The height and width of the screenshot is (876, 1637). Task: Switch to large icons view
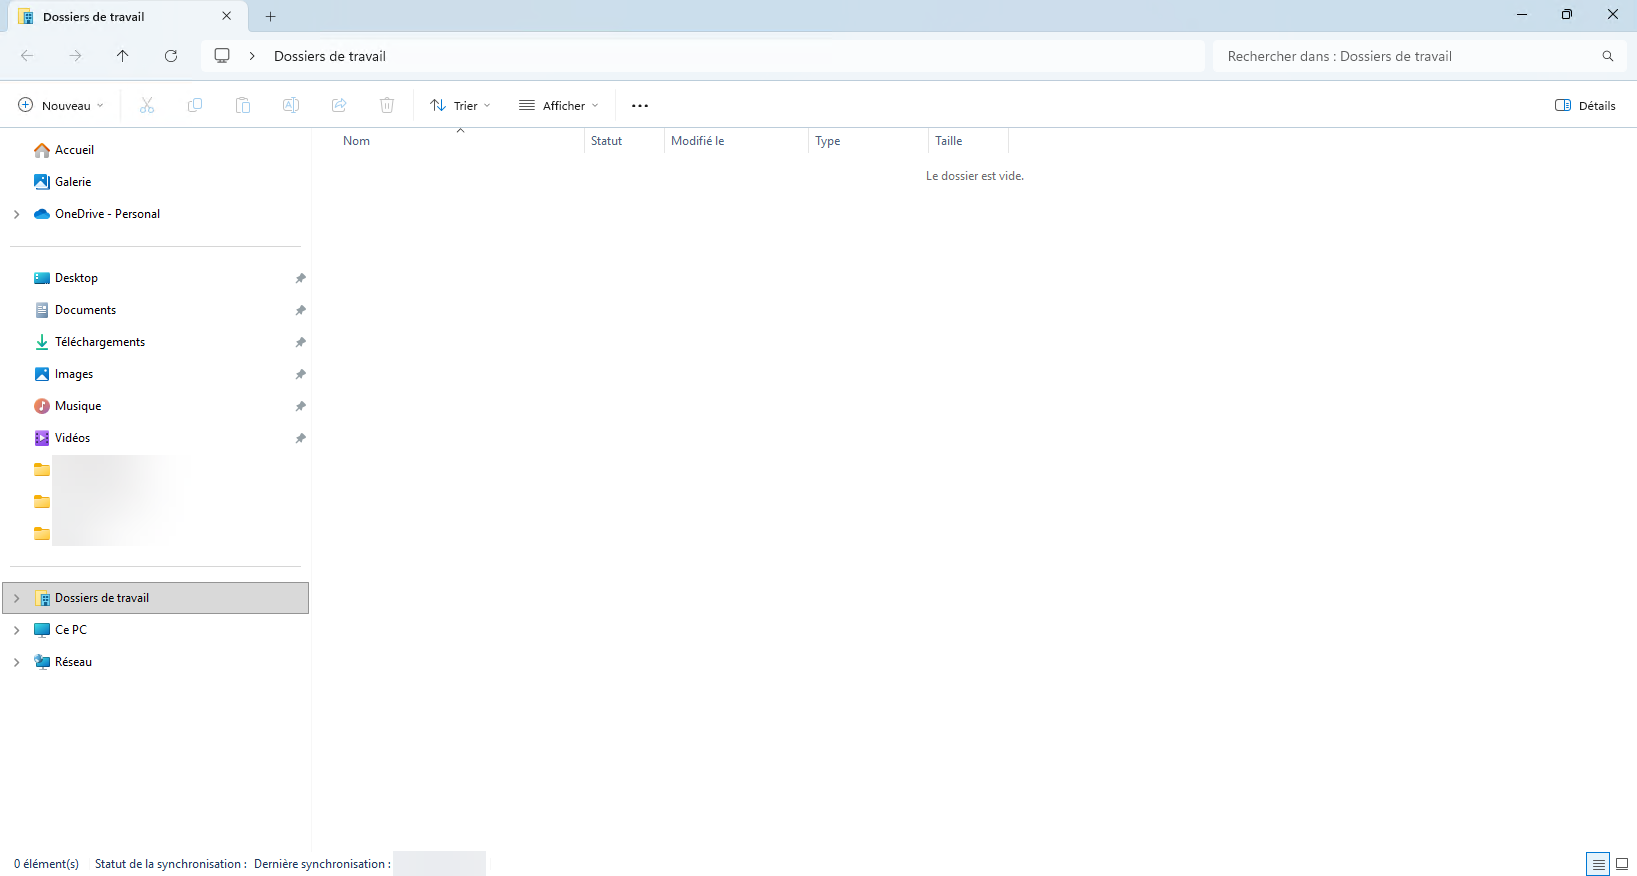point(1622,864)
